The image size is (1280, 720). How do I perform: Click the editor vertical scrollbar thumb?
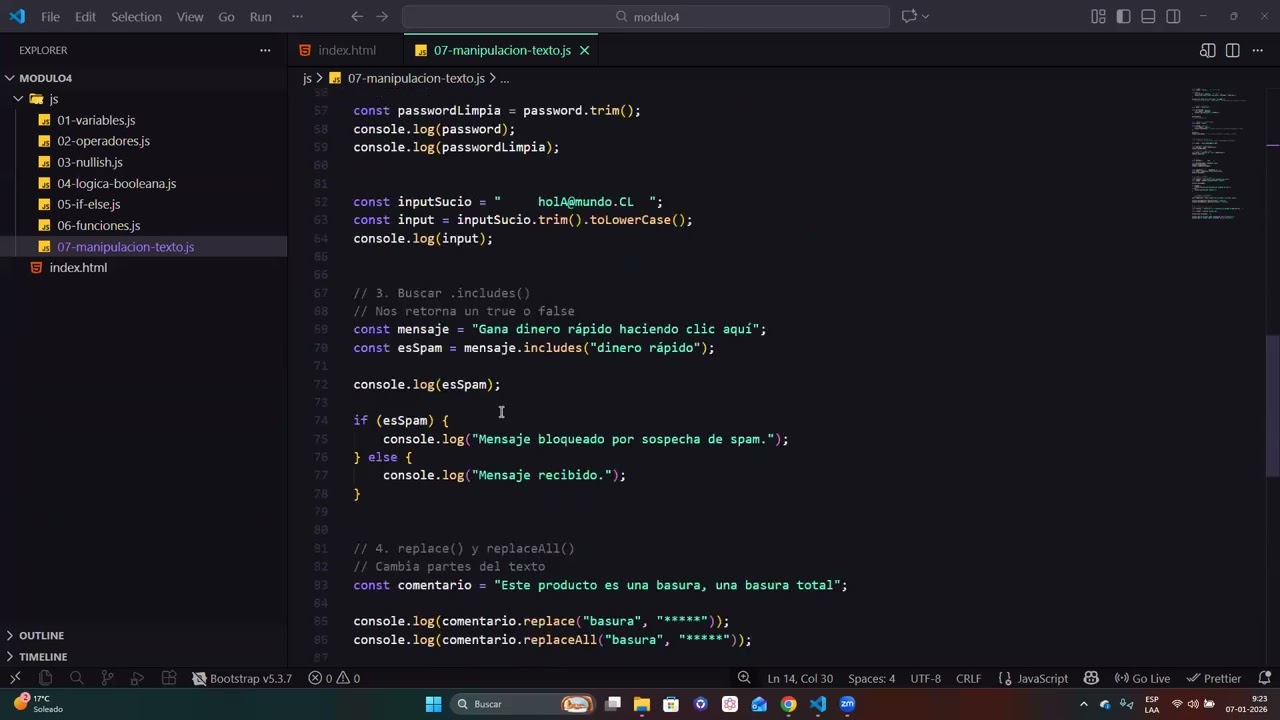click(x=1272, y=405)
